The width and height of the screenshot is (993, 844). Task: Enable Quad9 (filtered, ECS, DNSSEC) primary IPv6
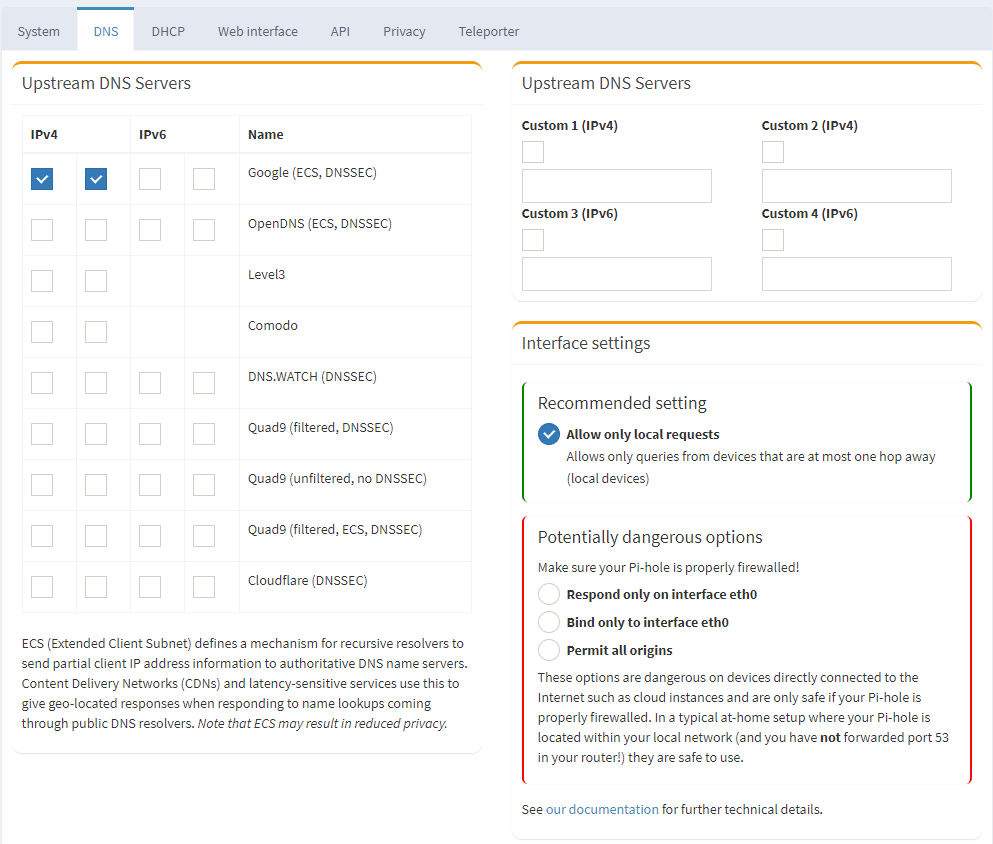(150, 536)
